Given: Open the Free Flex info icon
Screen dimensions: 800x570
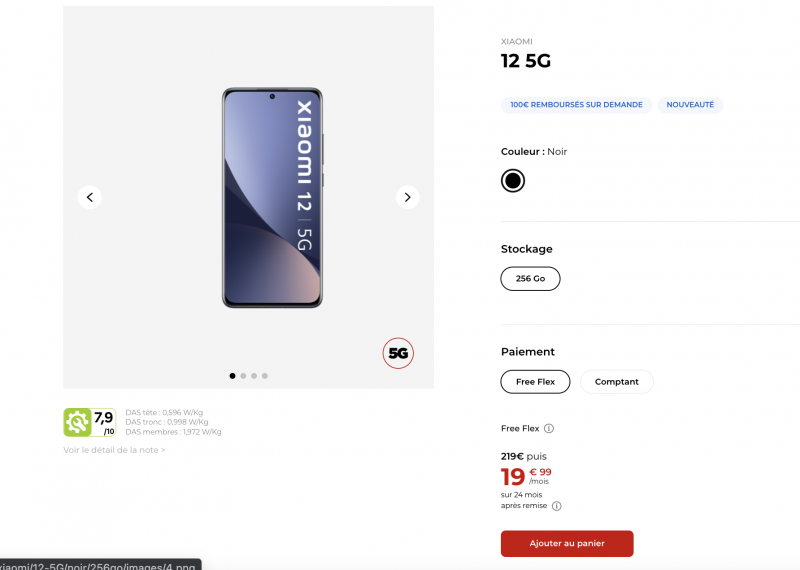Looking at the screenshot, I should pyautogui.click(x=549, y=429).
